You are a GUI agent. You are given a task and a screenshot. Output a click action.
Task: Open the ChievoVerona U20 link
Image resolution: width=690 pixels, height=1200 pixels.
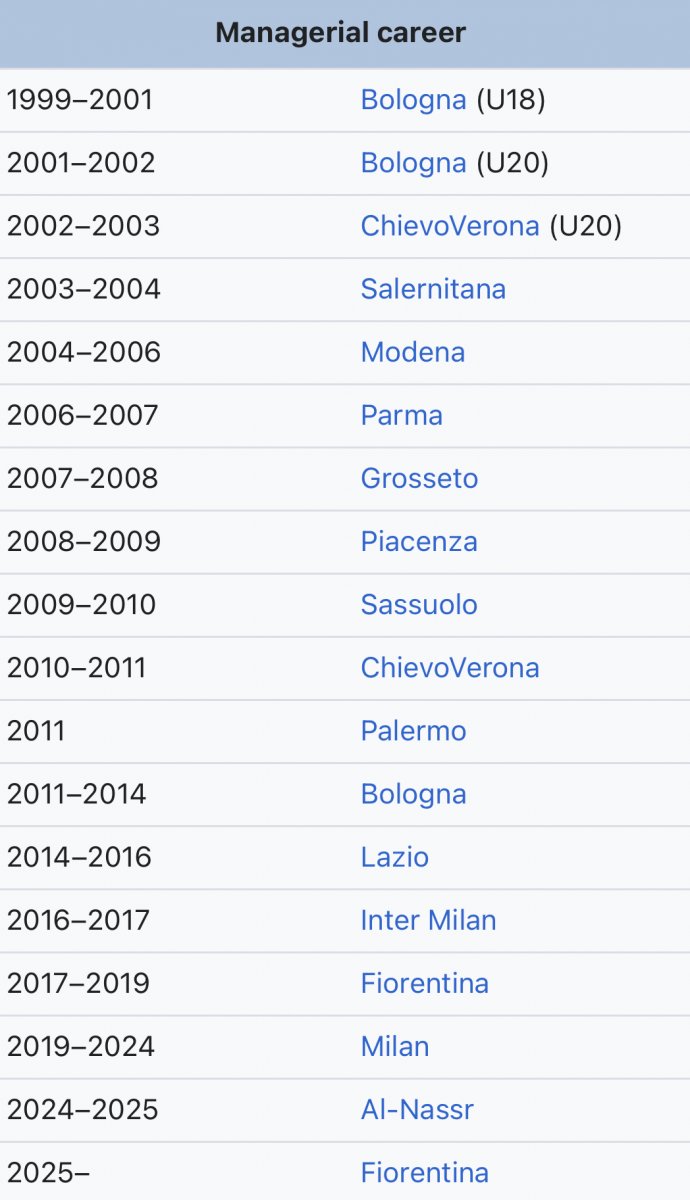click(450, 226)
